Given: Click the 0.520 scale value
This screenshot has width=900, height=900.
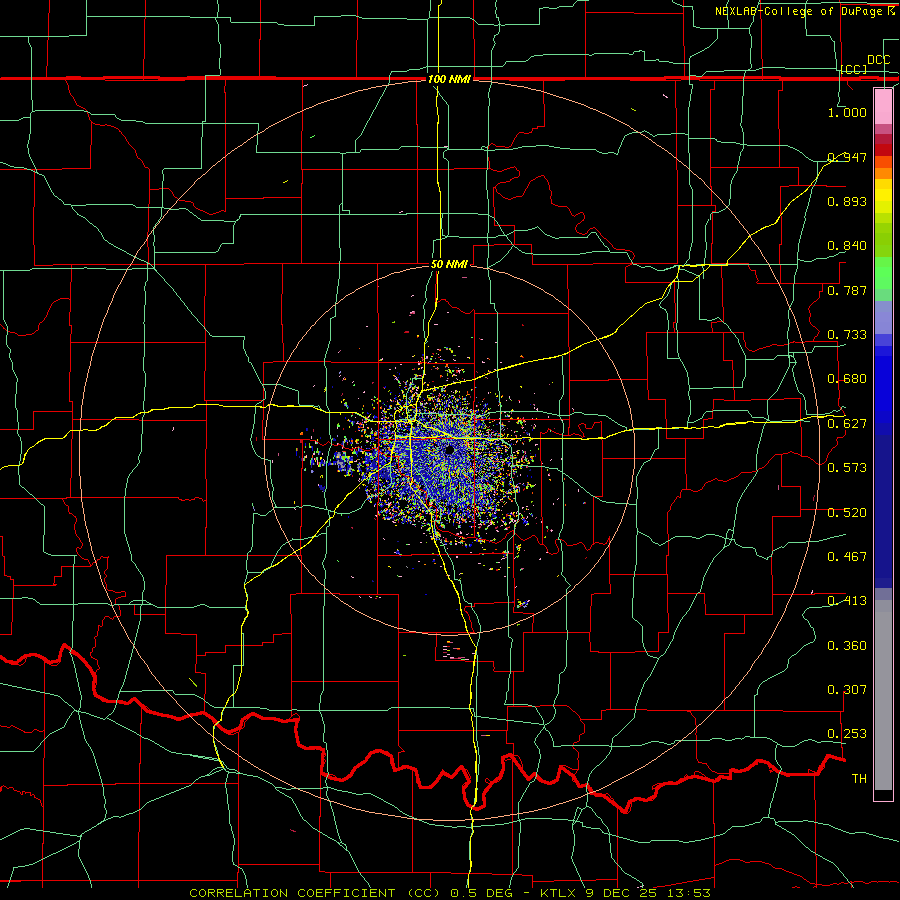Looking at the screenshot, I should [x=847, y=513].
